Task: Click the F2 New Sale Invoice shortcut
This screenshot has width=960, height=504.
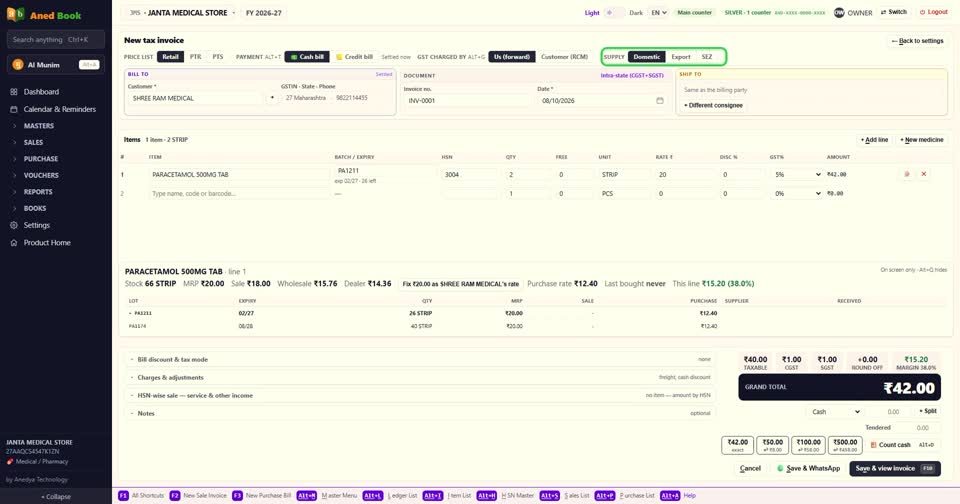Action: 198,495
